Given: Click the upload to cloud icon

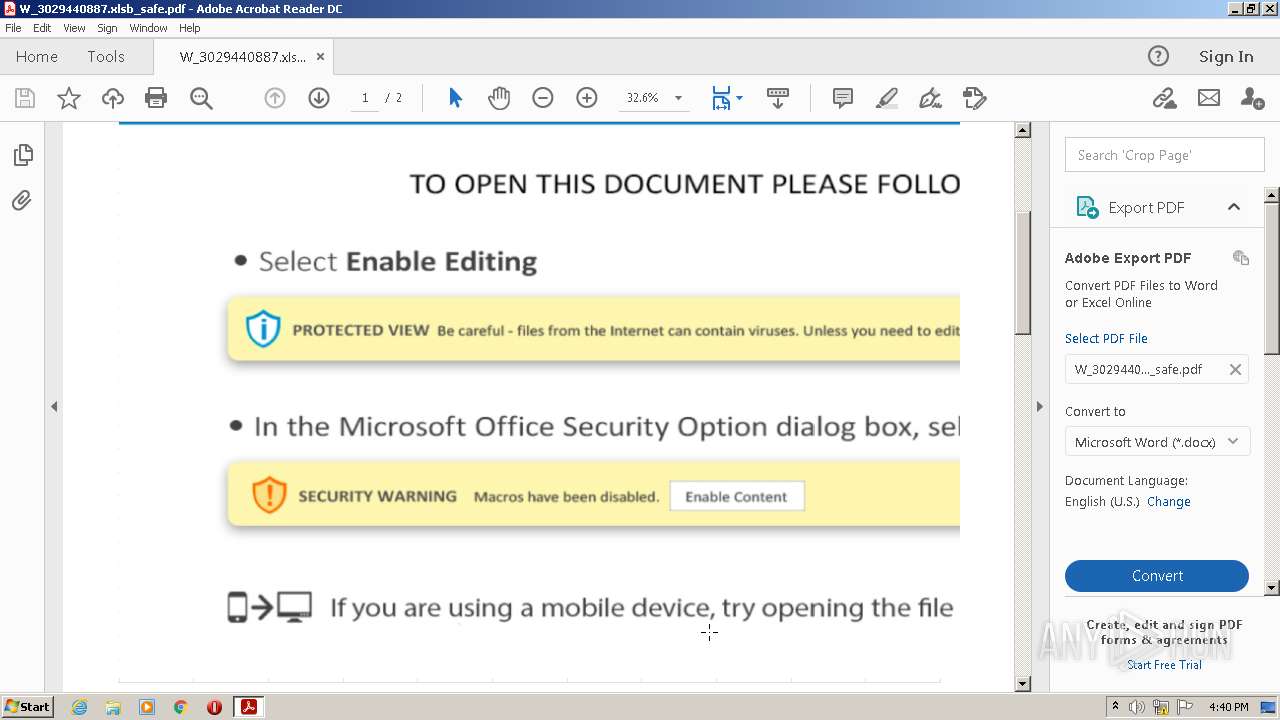Looking at the screenshot, I should coord(113,98).
